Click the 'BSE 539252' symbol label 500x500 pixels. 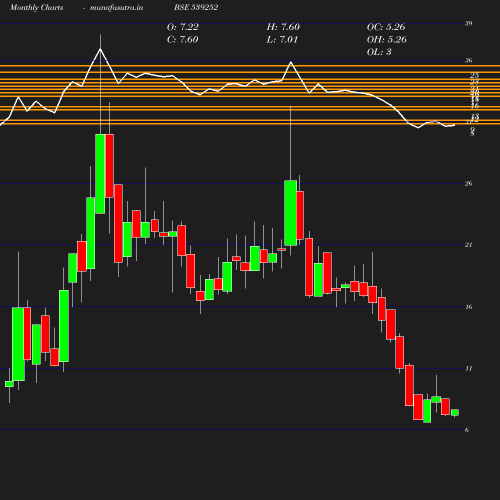tap(196, 8)
